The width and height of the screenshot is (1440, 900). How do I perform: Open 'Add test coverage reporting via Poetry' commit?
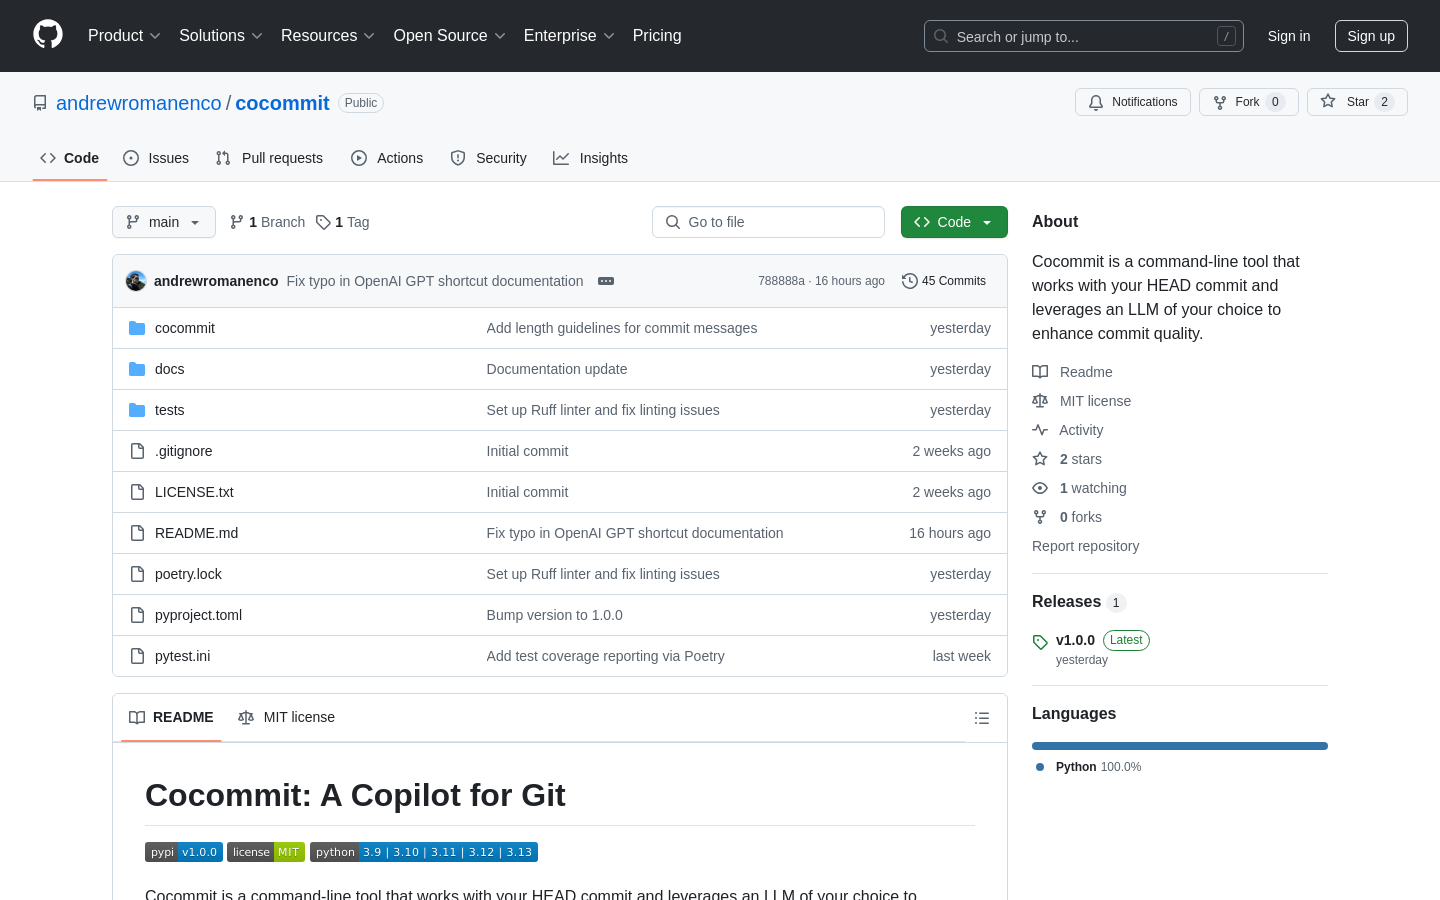tap(606, 656)
